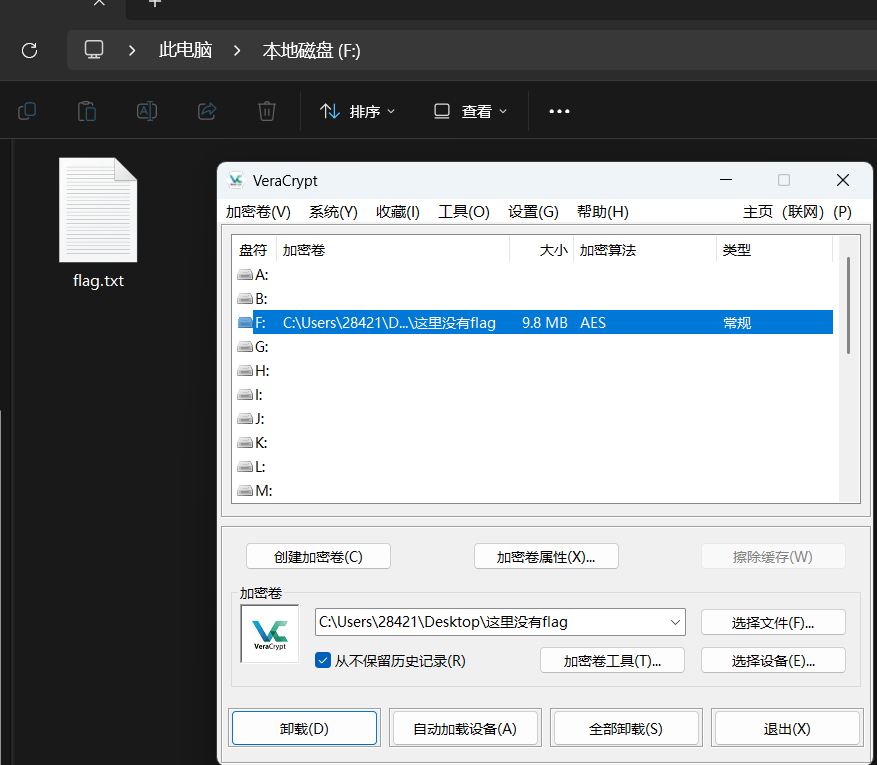Click volume path C:\Users\28421\D...\这里没有flag in list

coord(389,323)
